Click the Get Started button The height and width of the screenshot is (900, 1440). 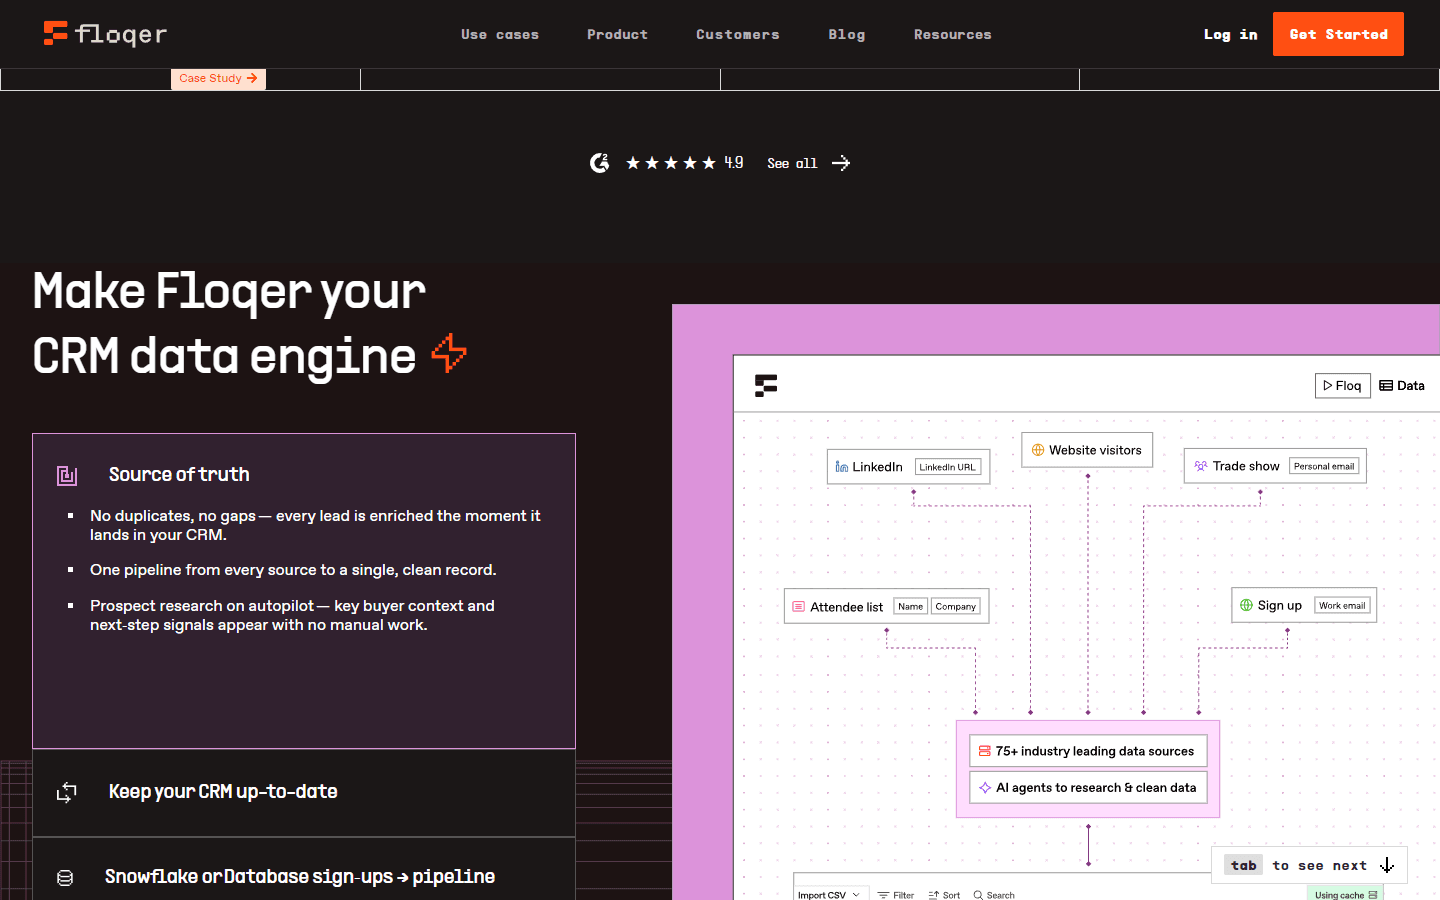(x=1338, y=33)
